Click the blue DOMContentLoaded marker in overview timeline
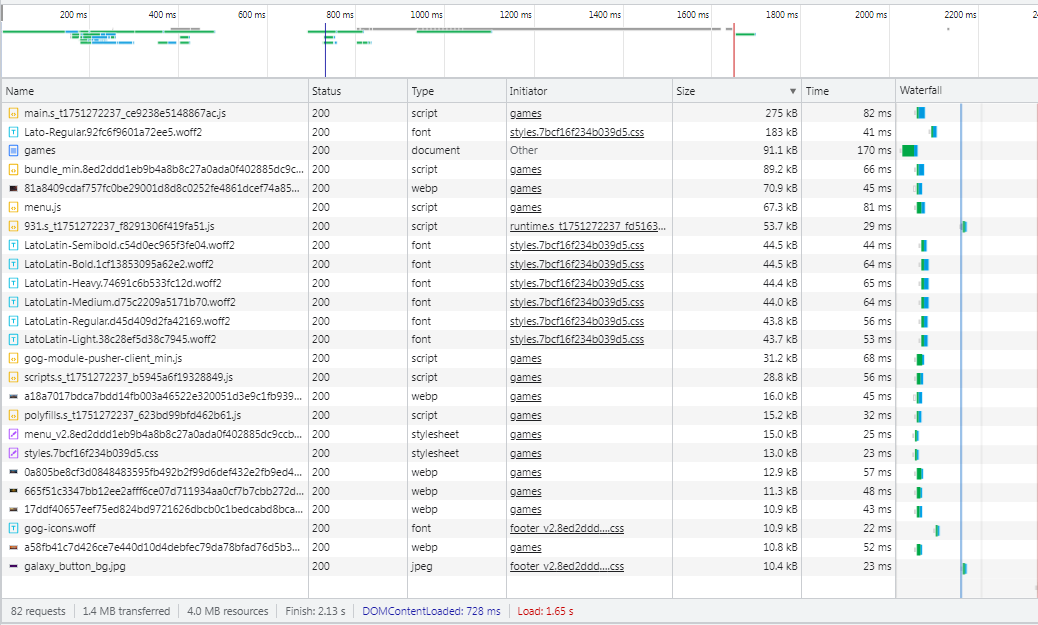1038x625 pixels. tap(325, 50)
